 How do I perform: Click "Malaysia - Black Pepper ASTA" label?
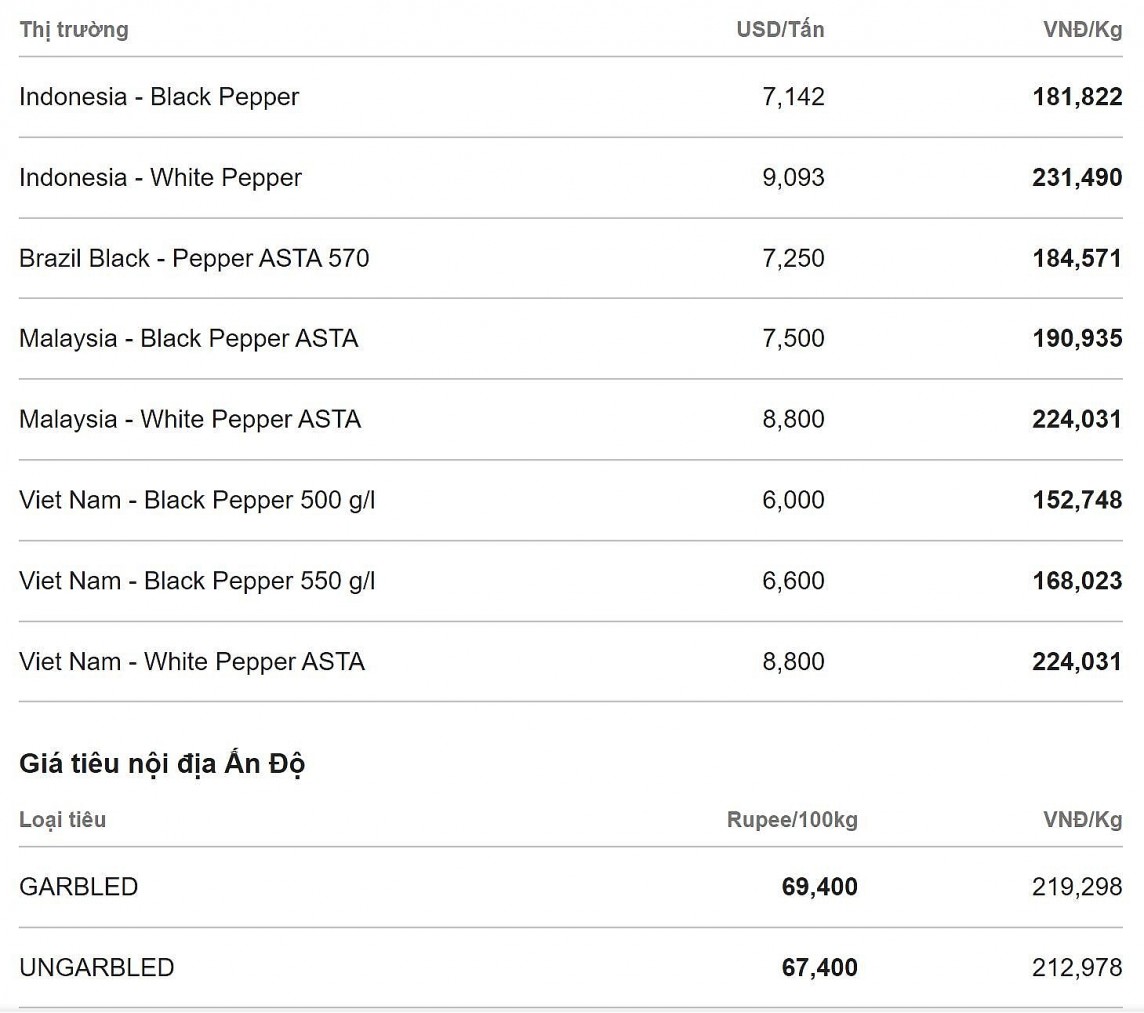[188, 339]
